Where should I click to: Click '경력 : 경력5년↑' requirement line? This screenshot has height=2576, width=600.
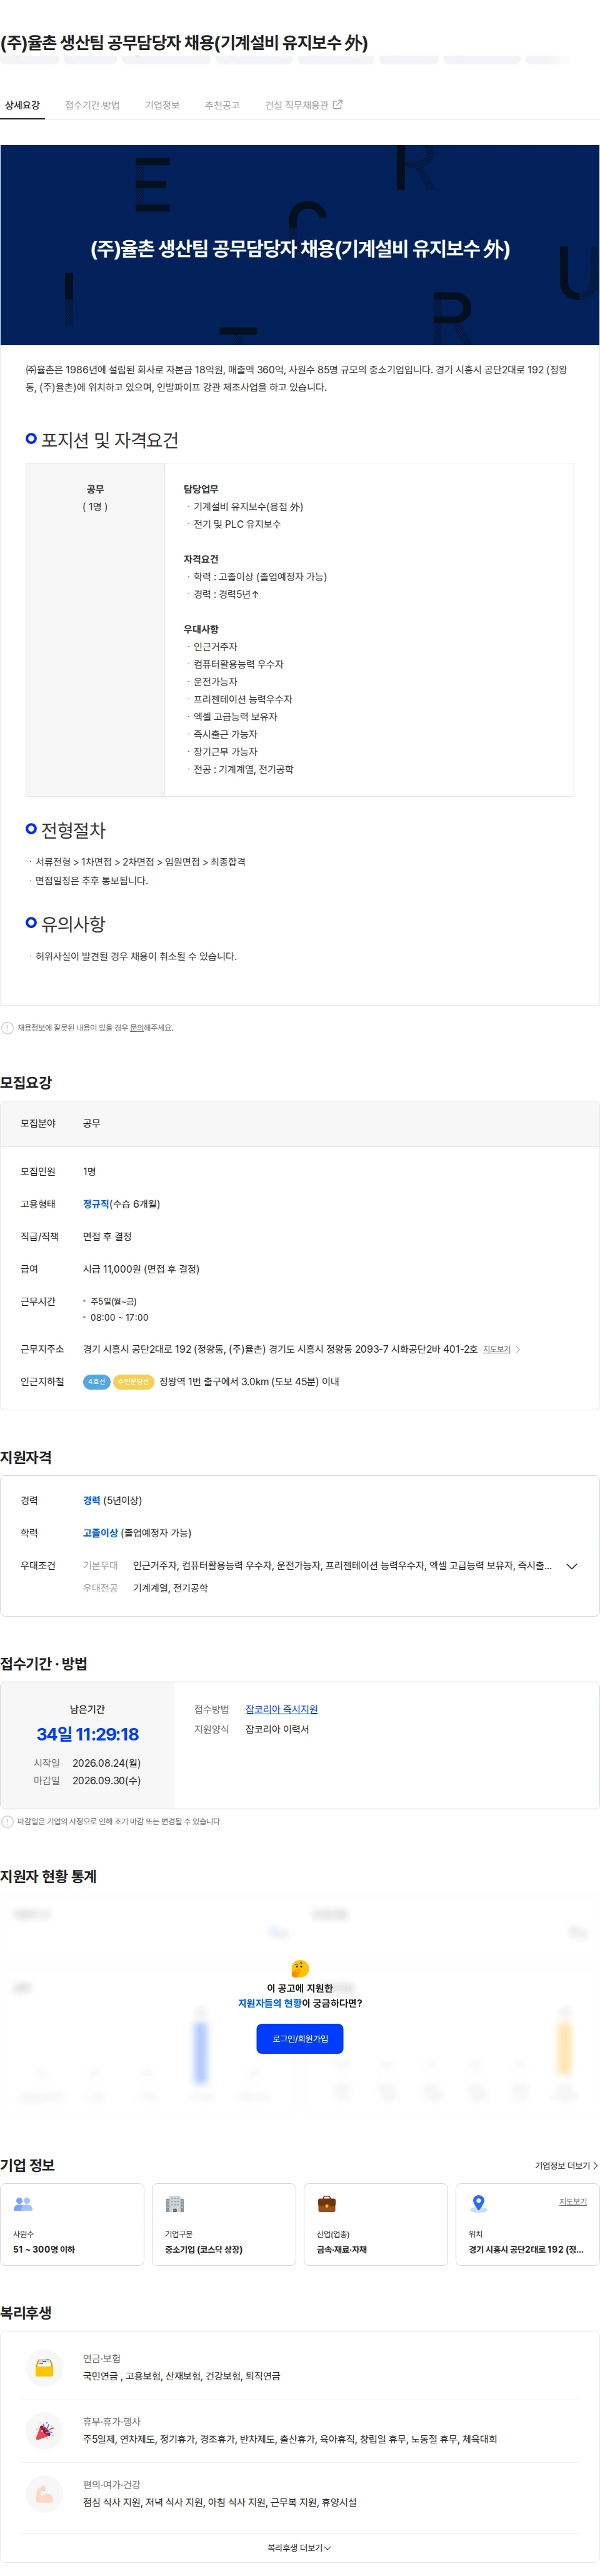pos(226,594)
